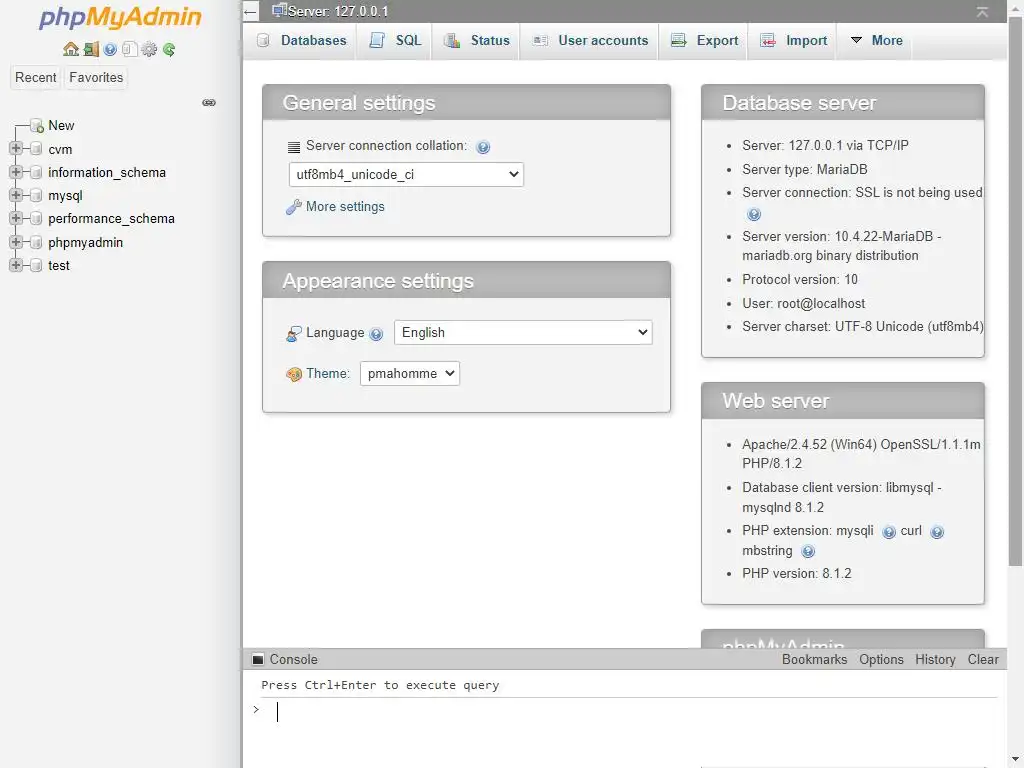Expand the mysql database tree node

16,195
